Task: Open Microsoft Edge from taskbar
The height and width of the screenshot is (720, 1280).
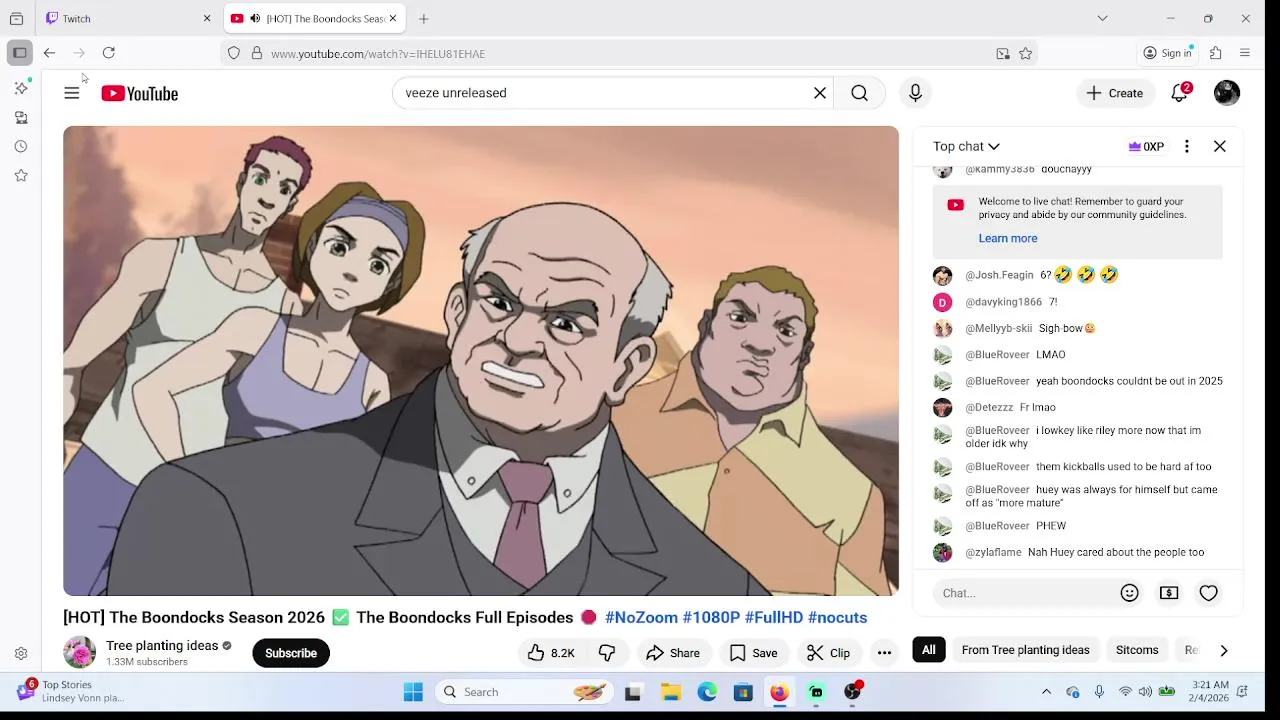Action: (x=707, y=692)
